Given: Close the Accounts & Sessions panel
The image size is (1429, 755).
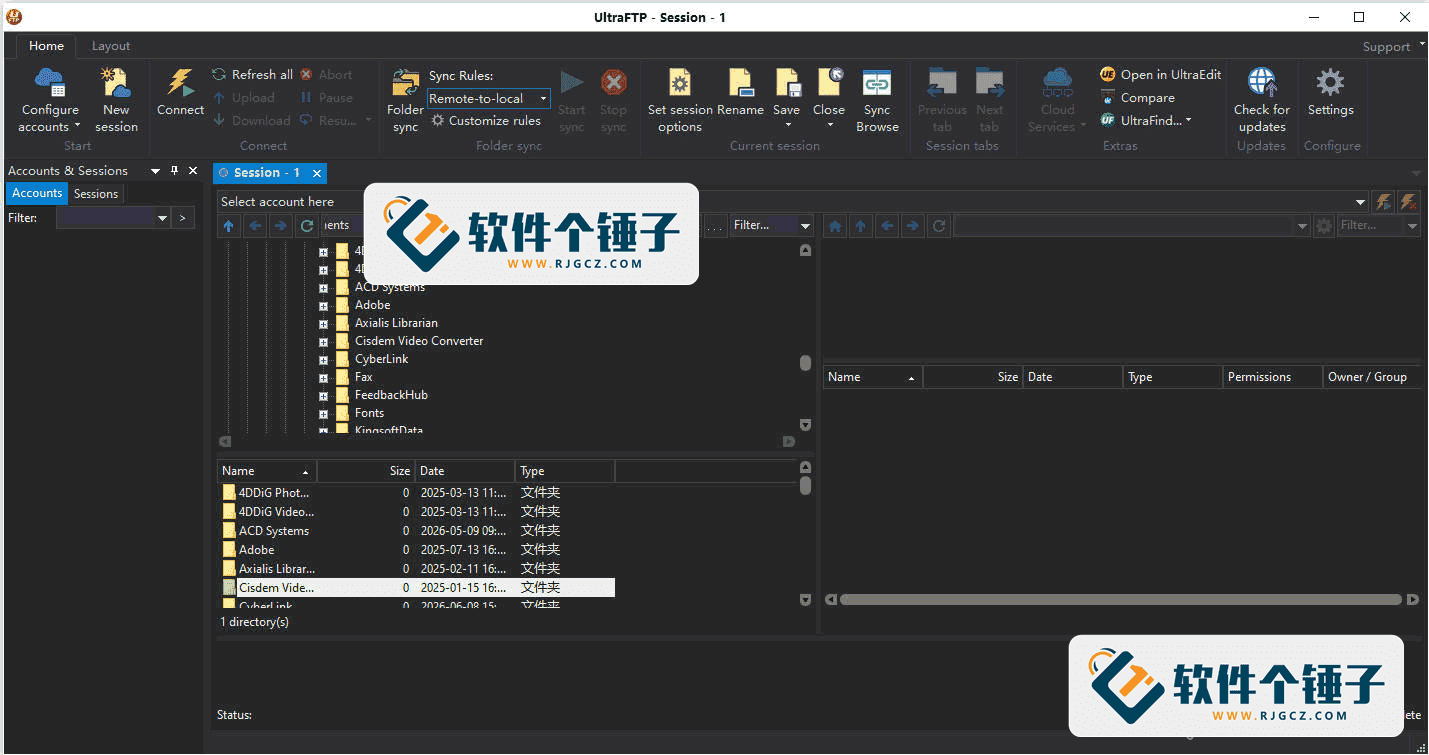Looking at the screenshot, I should tap(193, 171).
